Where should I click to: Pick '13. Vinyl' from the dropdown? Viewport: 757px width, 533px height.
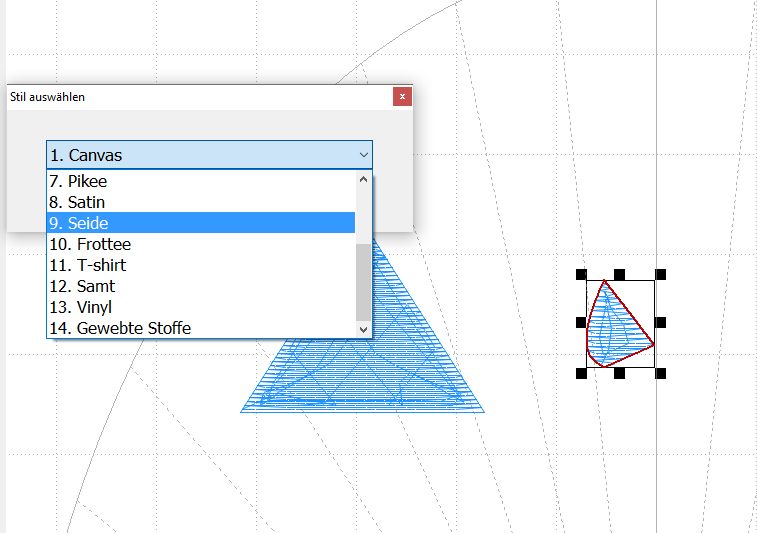[x=201, y=307]
